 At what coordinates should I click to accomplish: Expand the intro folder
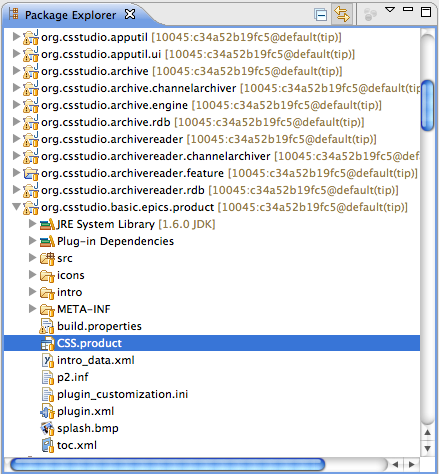tap(32, 291)
